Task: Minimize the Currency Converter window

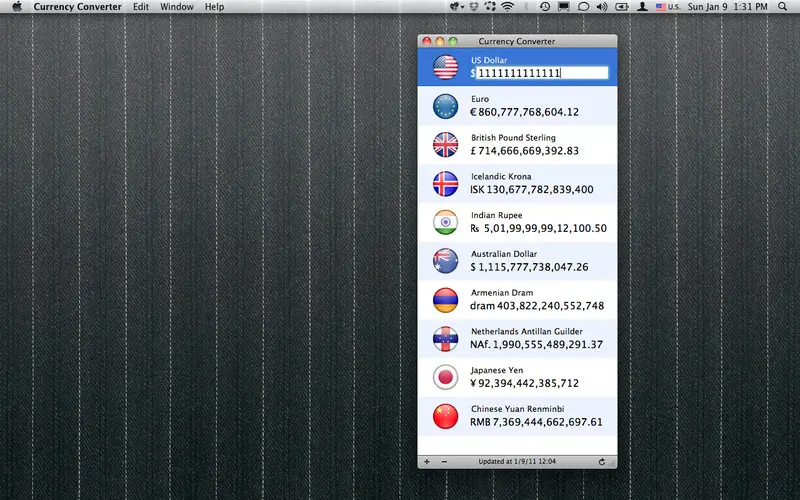Action: pyautogui.click(x=440, y=41)
